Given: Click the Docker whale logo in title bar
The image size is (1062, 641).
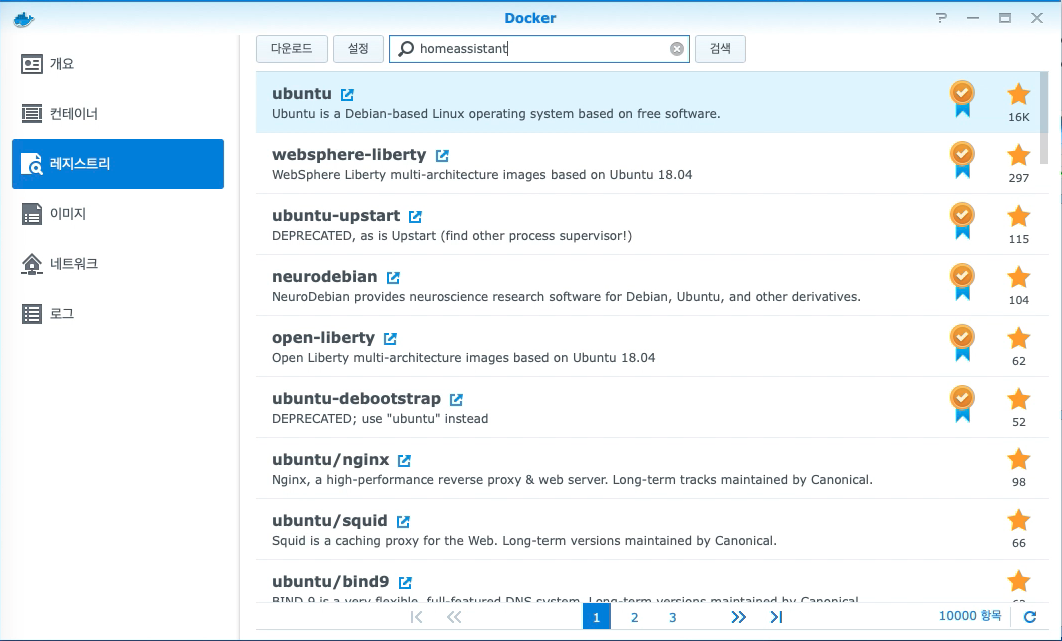Looking at the screenshot, I should (24, 19).
